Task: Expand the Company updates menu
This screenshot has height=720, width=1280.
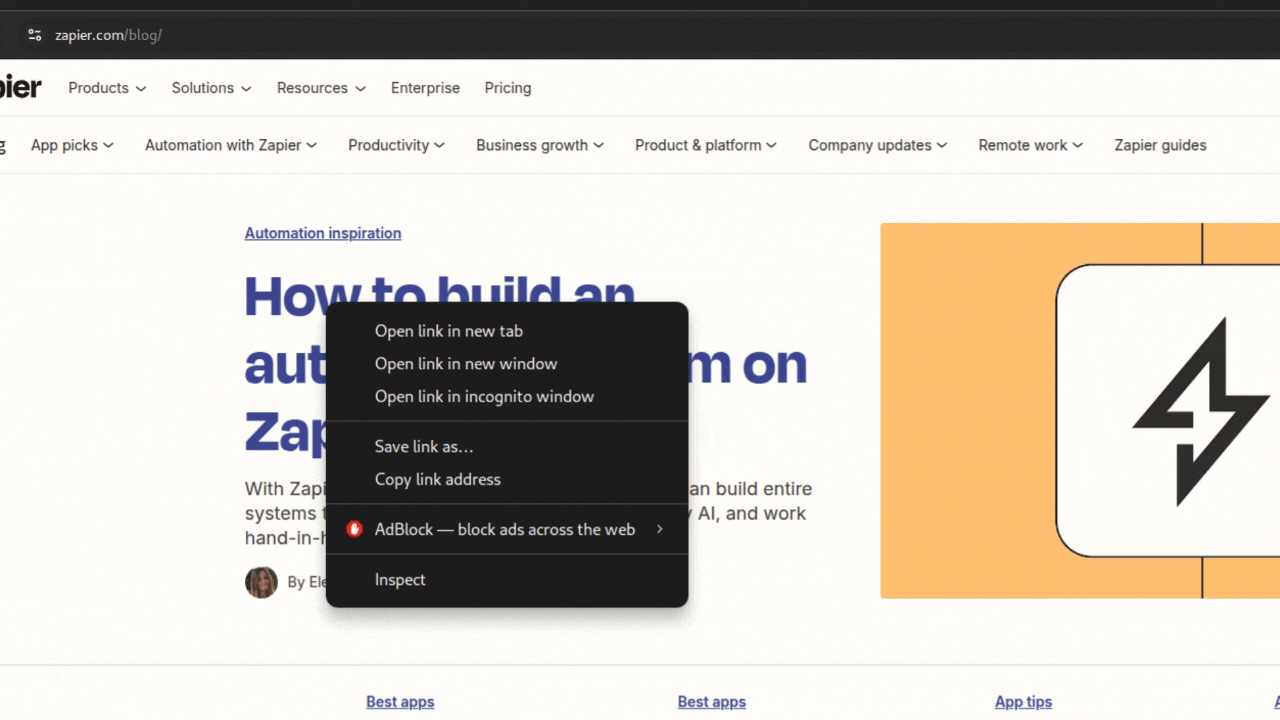Action: click(878, 145)
